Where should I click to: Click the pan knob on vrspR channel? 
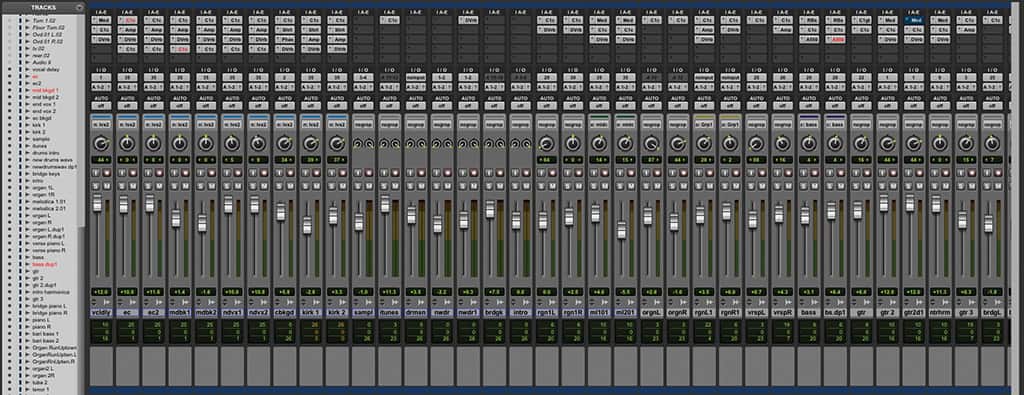(x=782, y=143)
